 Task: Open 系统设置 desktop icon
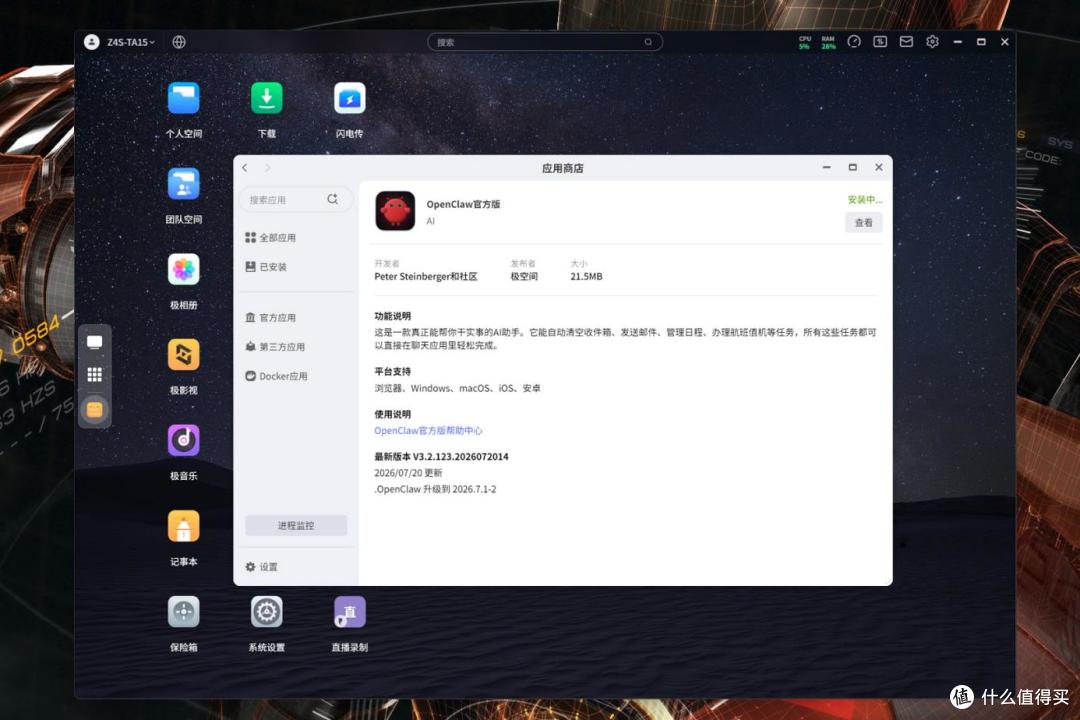click(x=267, y=612)
